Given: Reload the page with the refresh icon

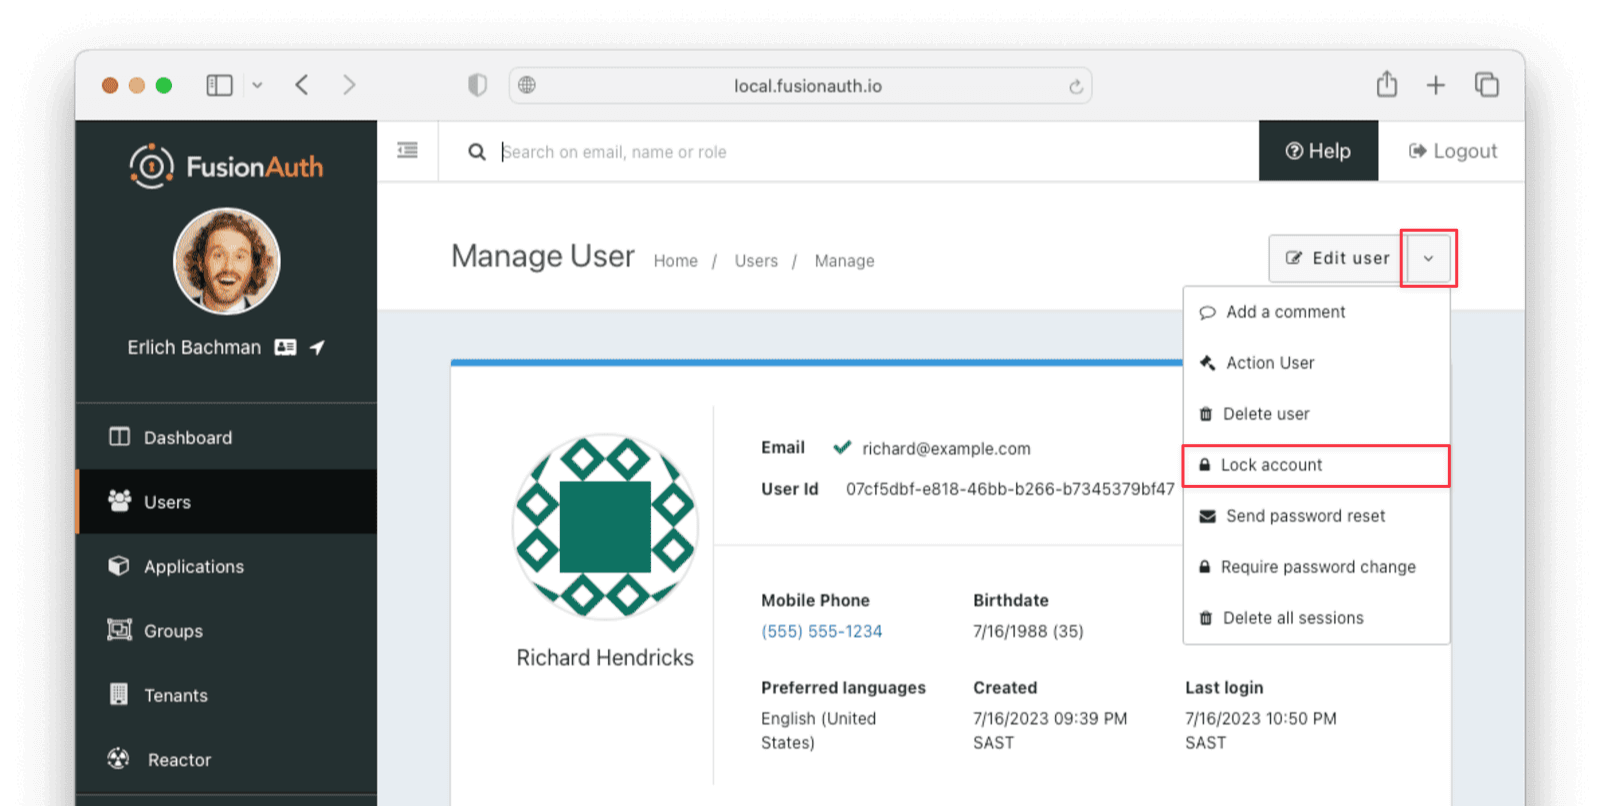Looking at the screenshot, I should tap(1076, 86).
